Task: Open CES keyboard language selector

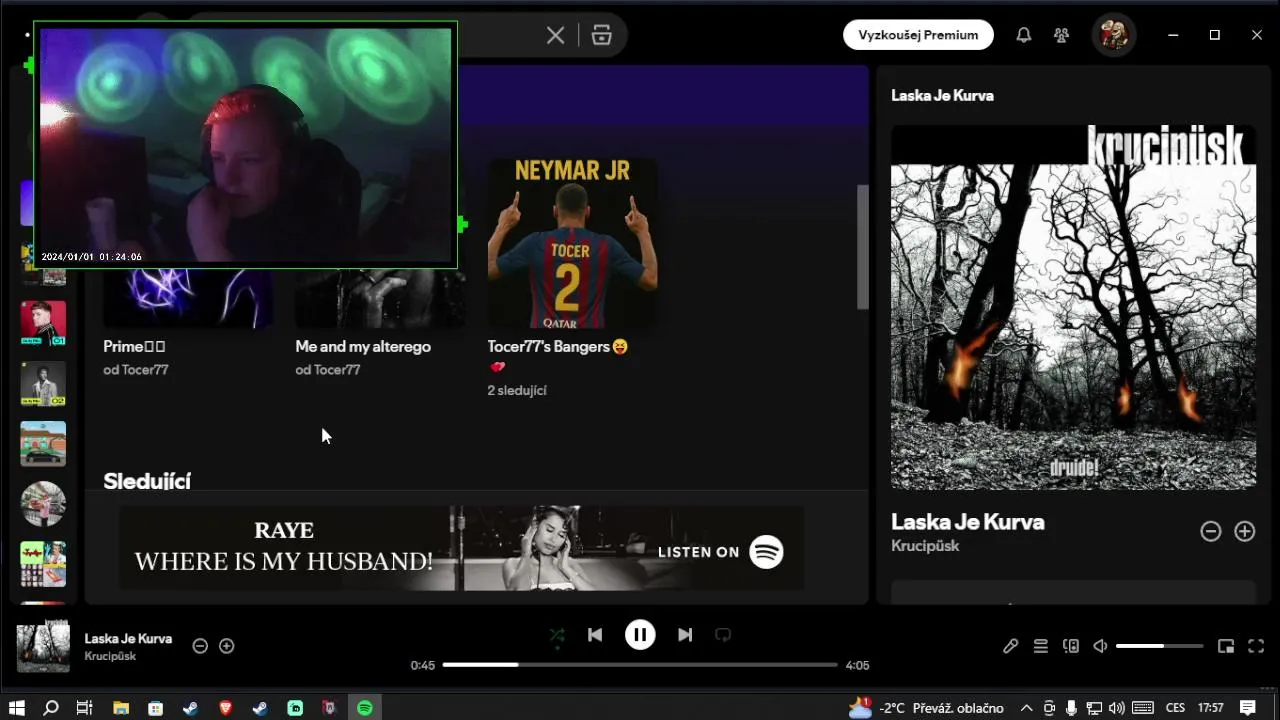Action: coord(1175,708)
